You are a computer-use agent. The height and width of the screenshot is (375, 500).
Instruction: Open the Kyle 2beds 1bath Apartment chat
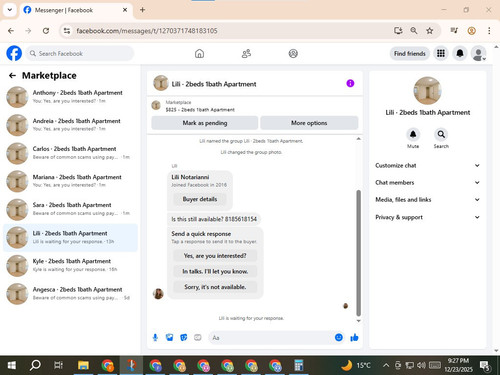[x=70, y=265]
